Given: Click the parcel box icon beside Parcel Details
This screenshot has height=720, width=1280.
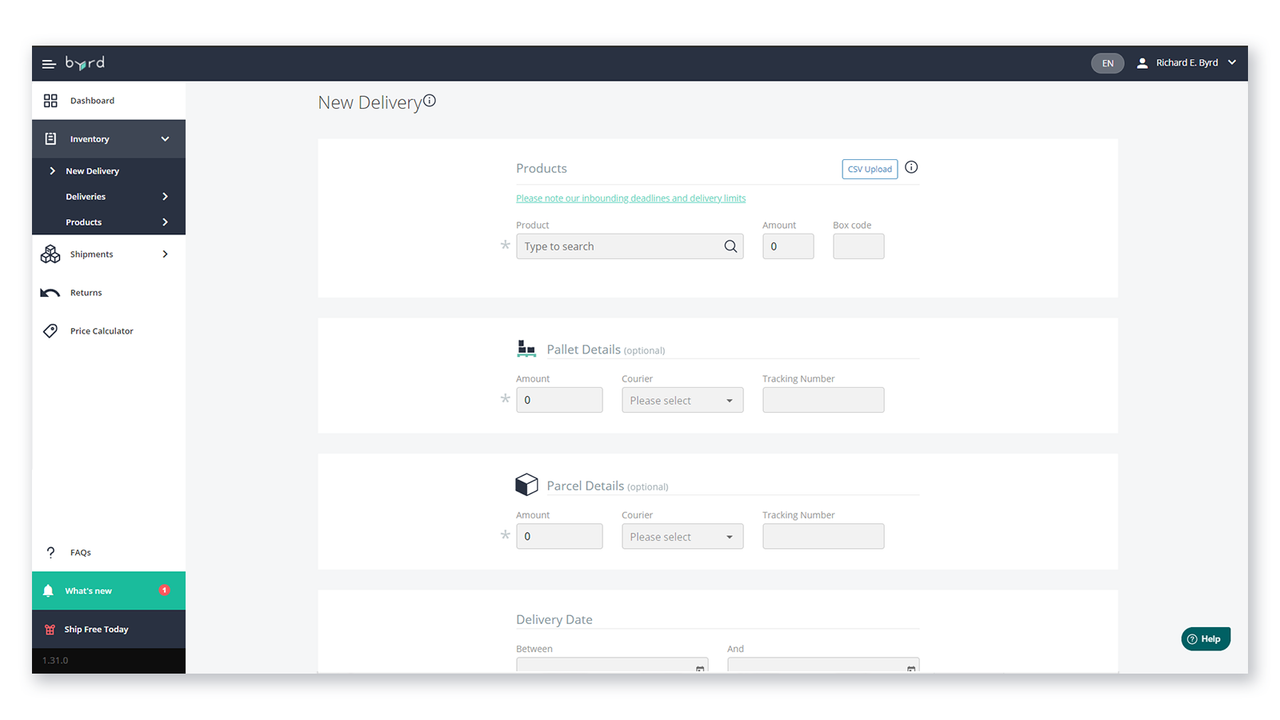Looking at the screenshot, I should 526,484.
